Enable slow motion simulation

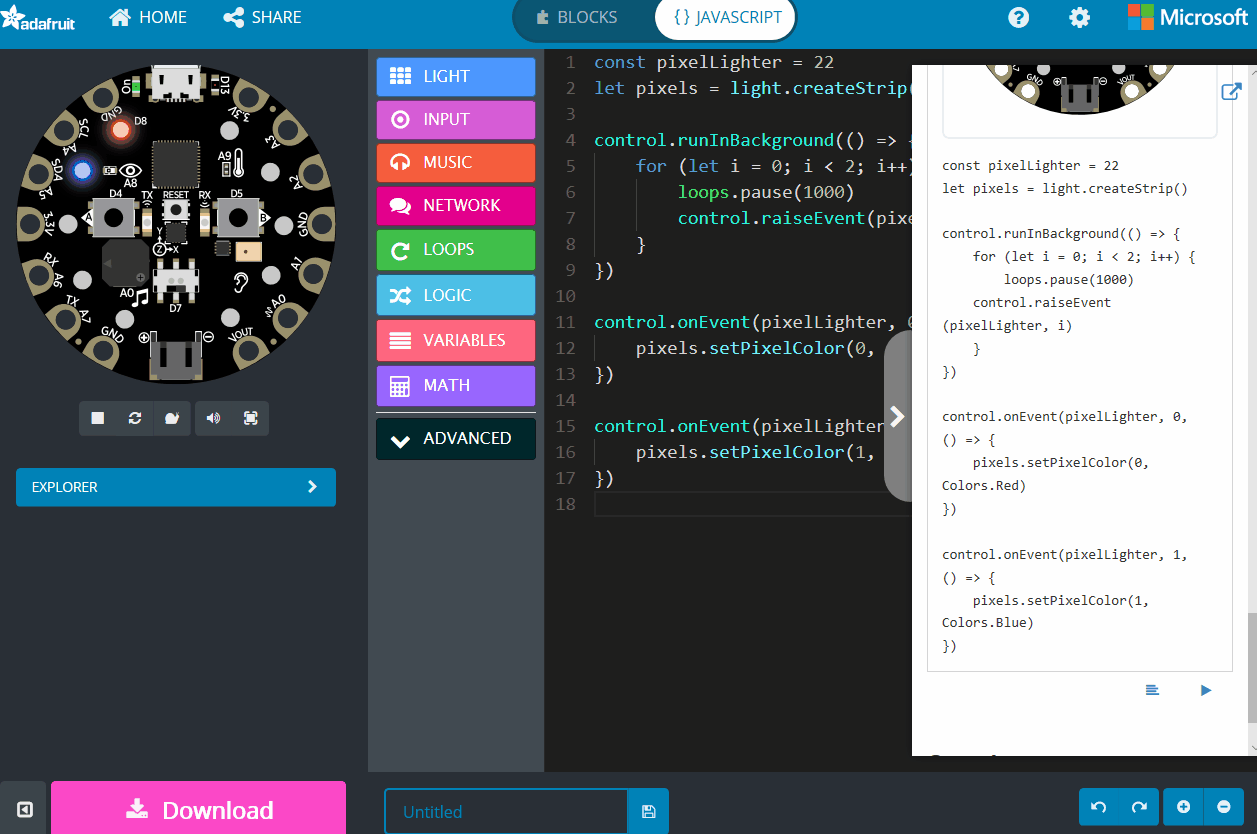click(171, 418)
